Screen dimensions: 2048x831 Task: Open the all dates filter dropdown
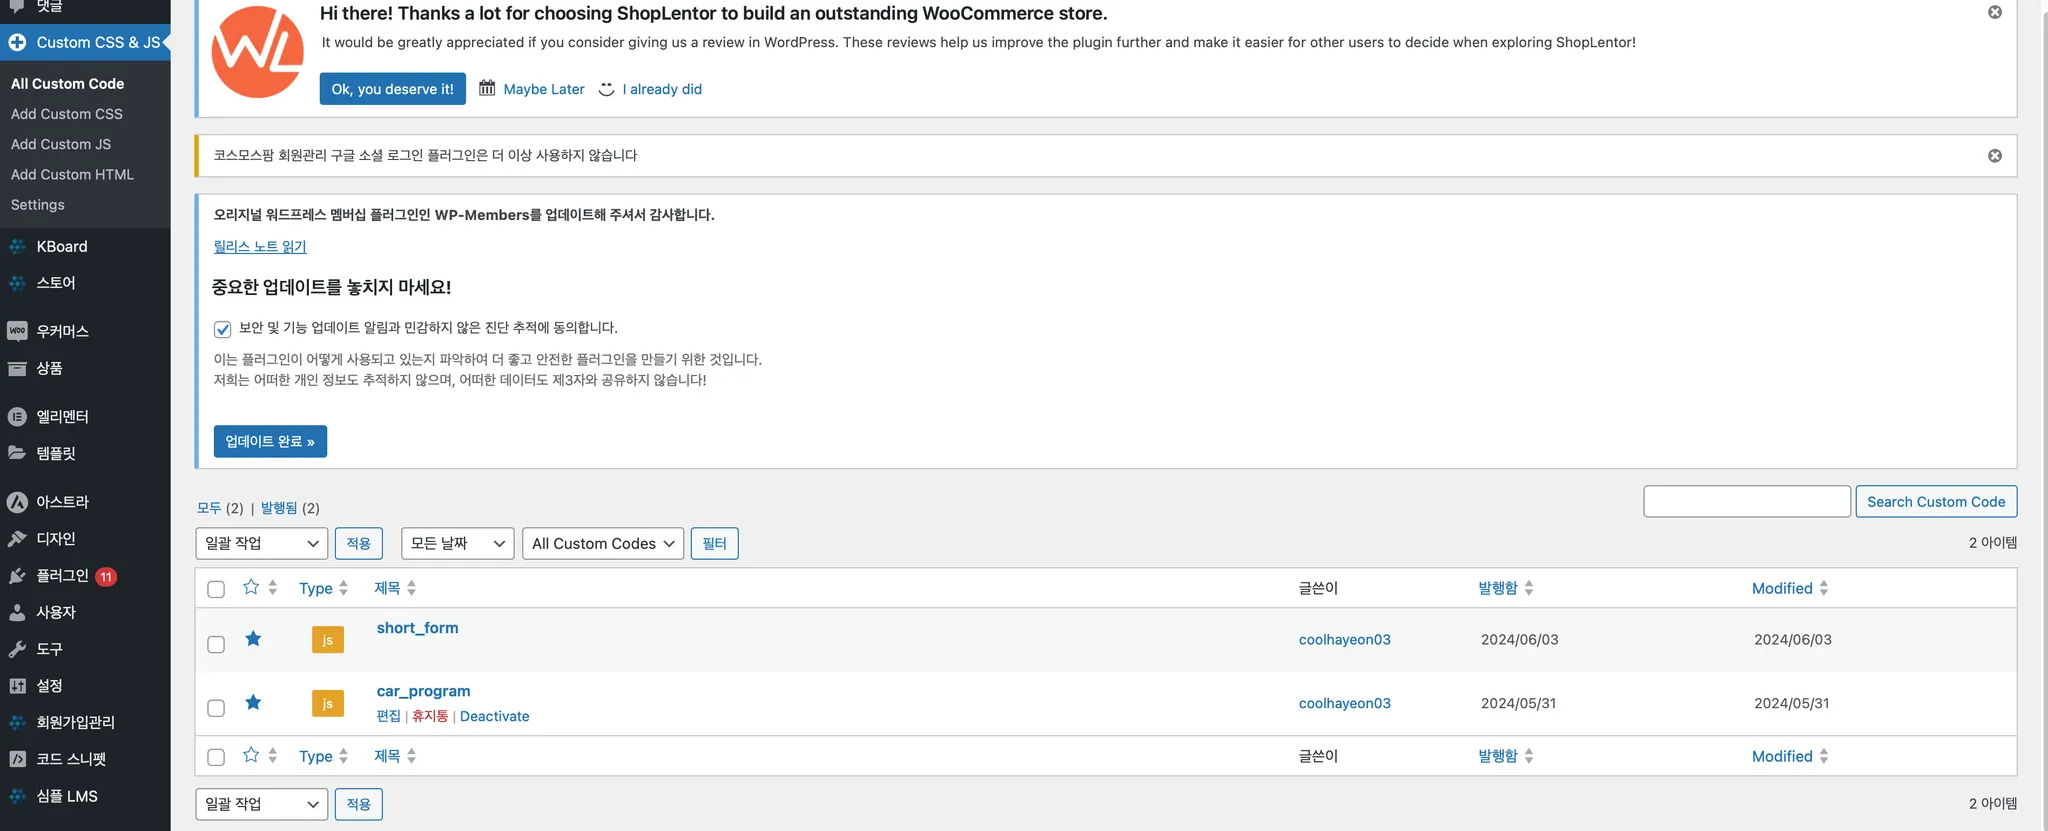[x=457, y=543]
